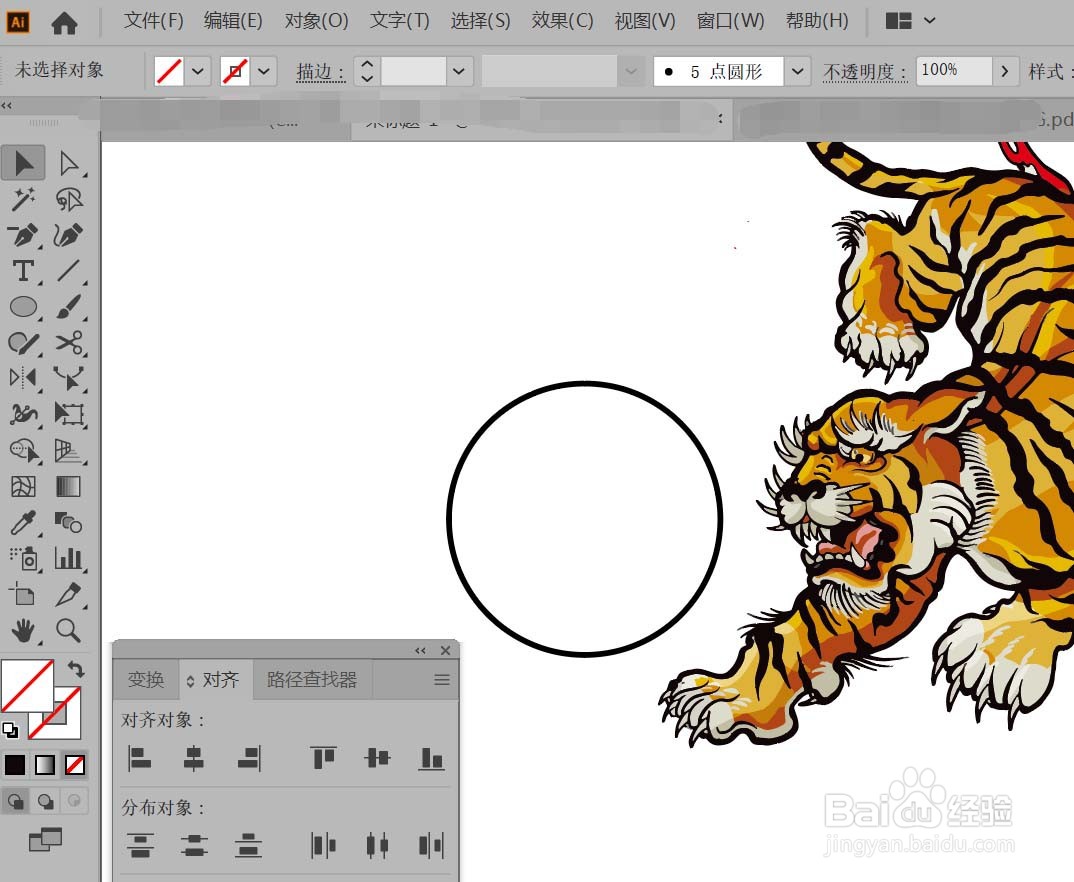Click the 描边 stroke panel link

(x=321, y=72)
